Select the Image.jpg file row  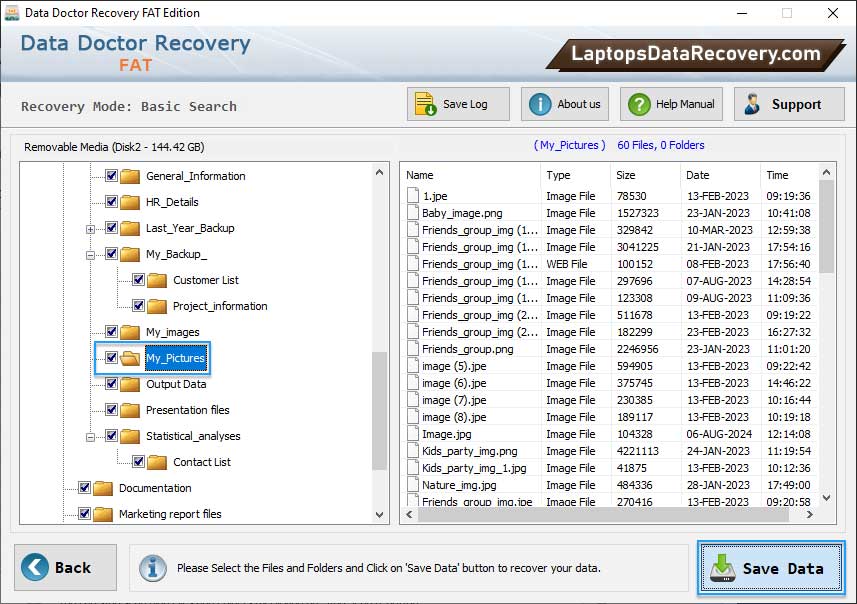click(609, 434)
